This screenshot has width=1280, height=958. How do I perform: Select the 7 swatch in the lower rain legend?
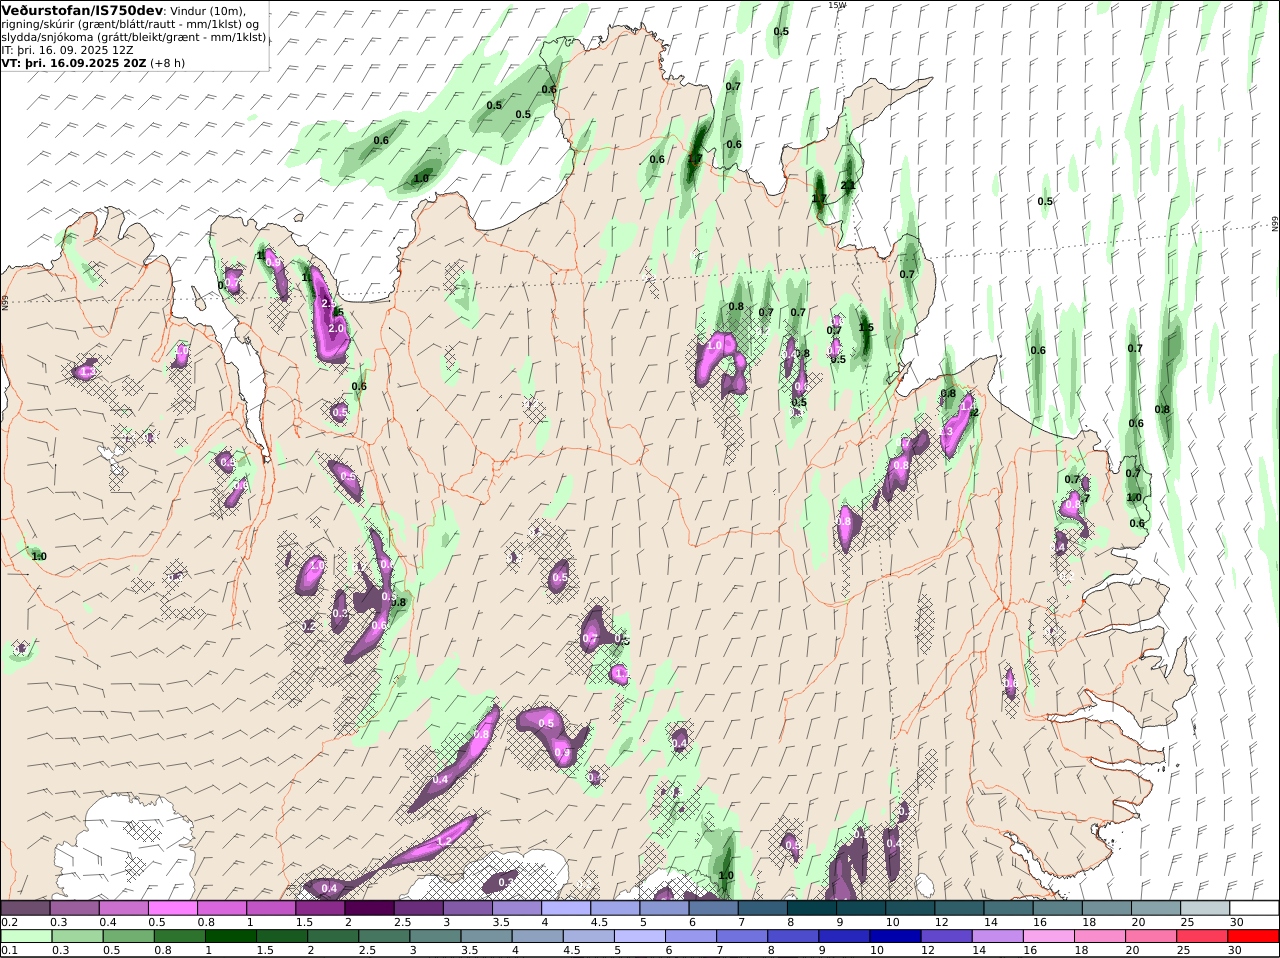pos(741,936)
